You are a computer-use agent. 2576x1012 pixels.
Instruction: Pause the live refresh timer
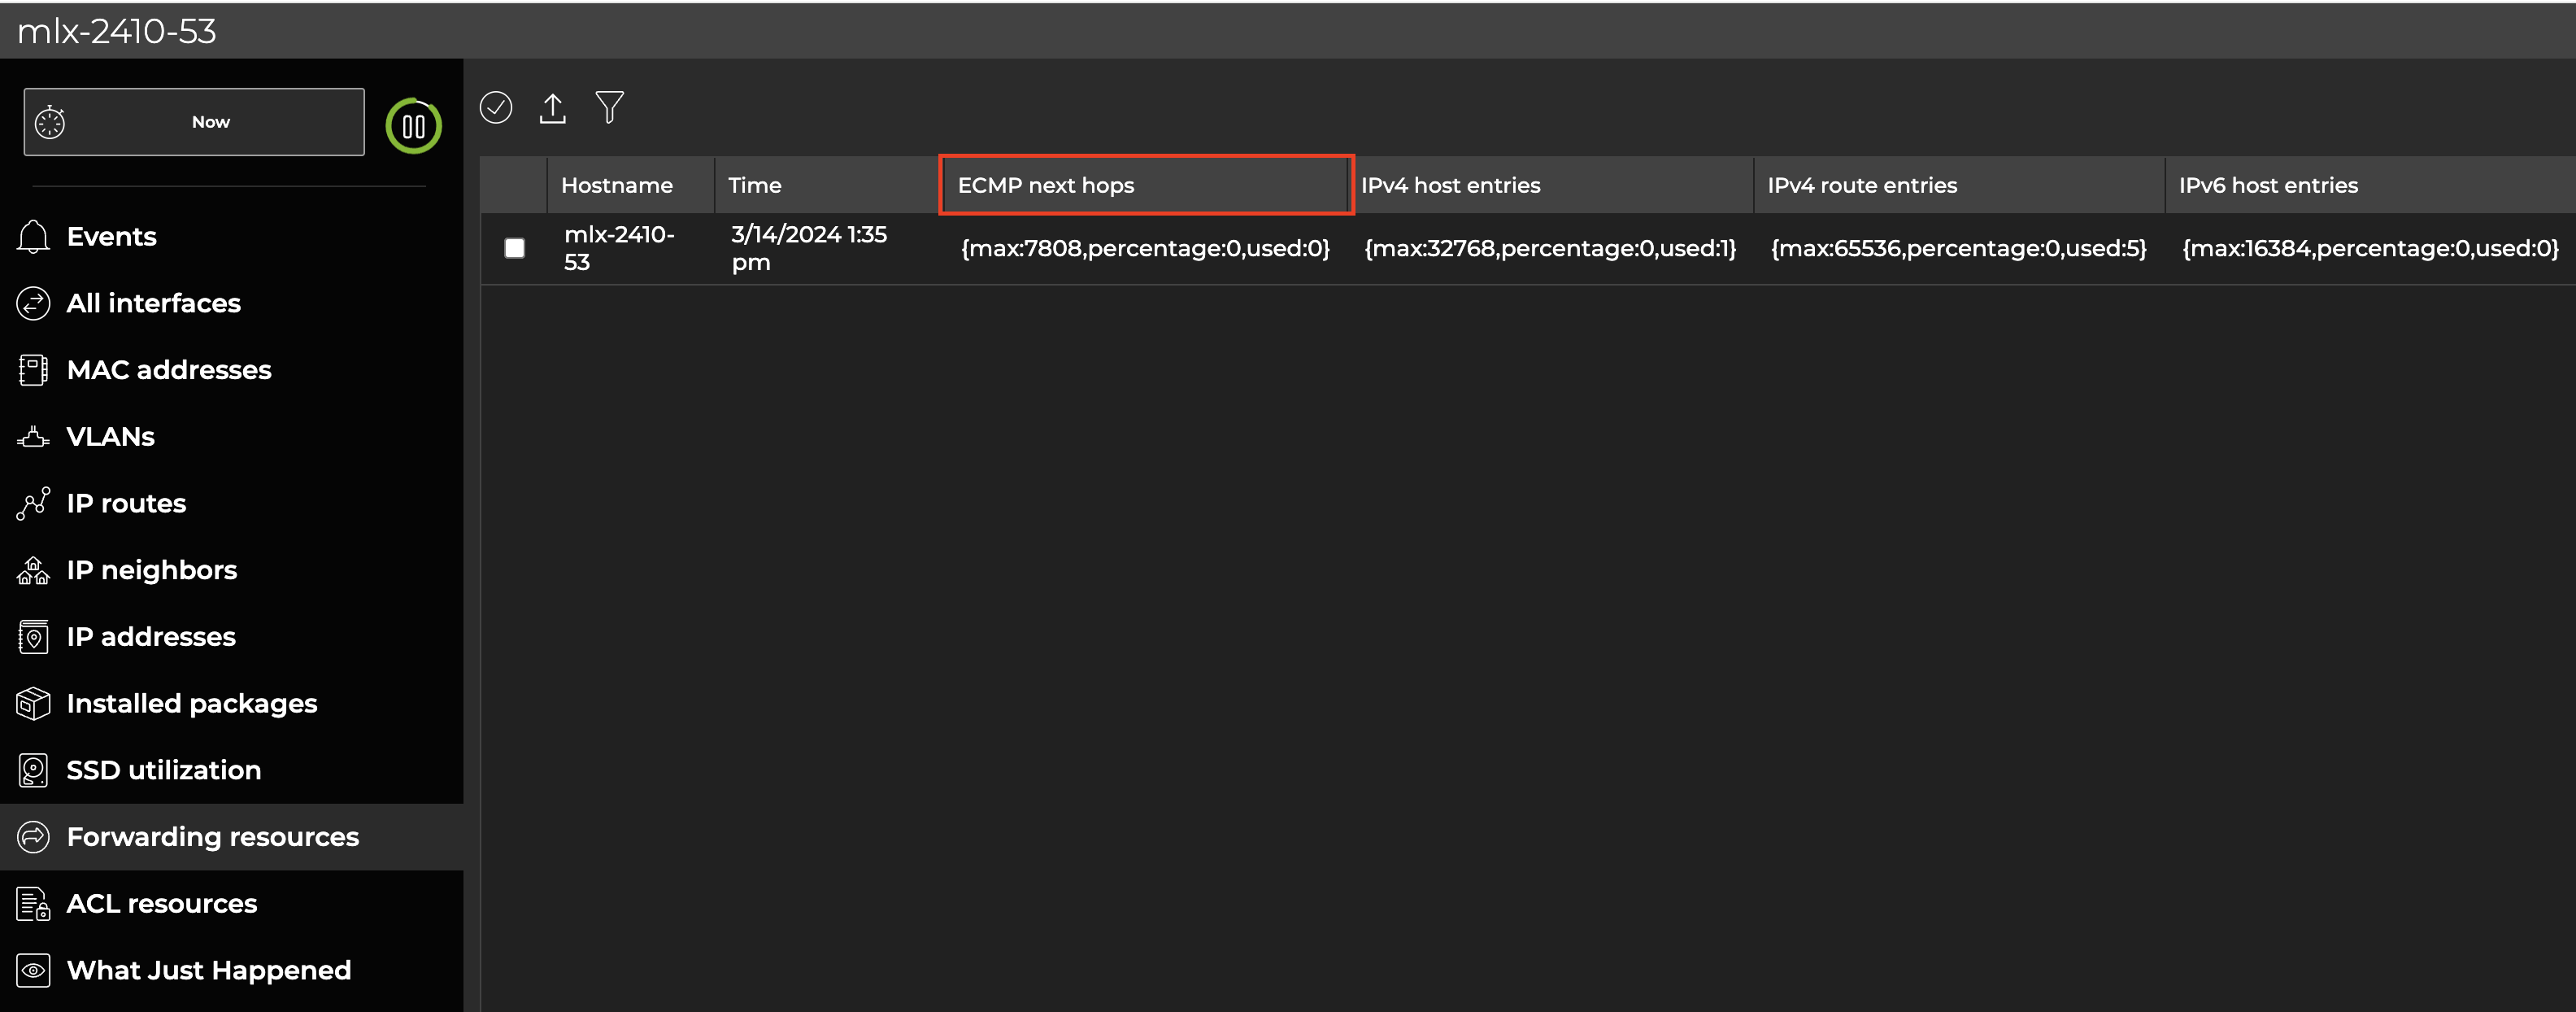click(x=413, y=126)
